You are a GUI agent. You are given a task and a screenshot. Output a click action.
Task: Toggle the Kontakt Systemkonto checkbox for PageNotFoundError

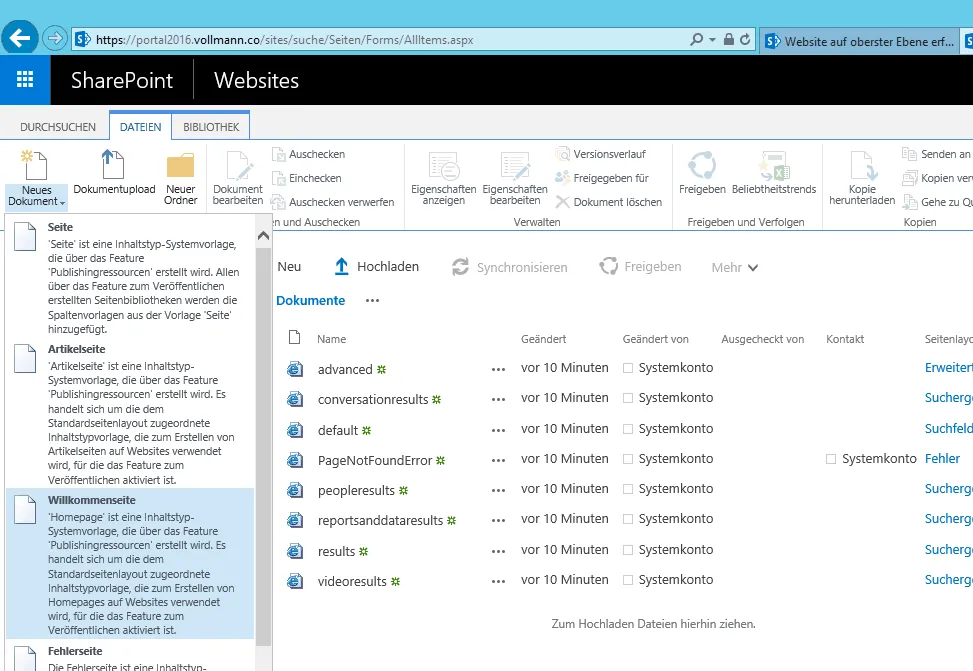(x=831, y=459)
